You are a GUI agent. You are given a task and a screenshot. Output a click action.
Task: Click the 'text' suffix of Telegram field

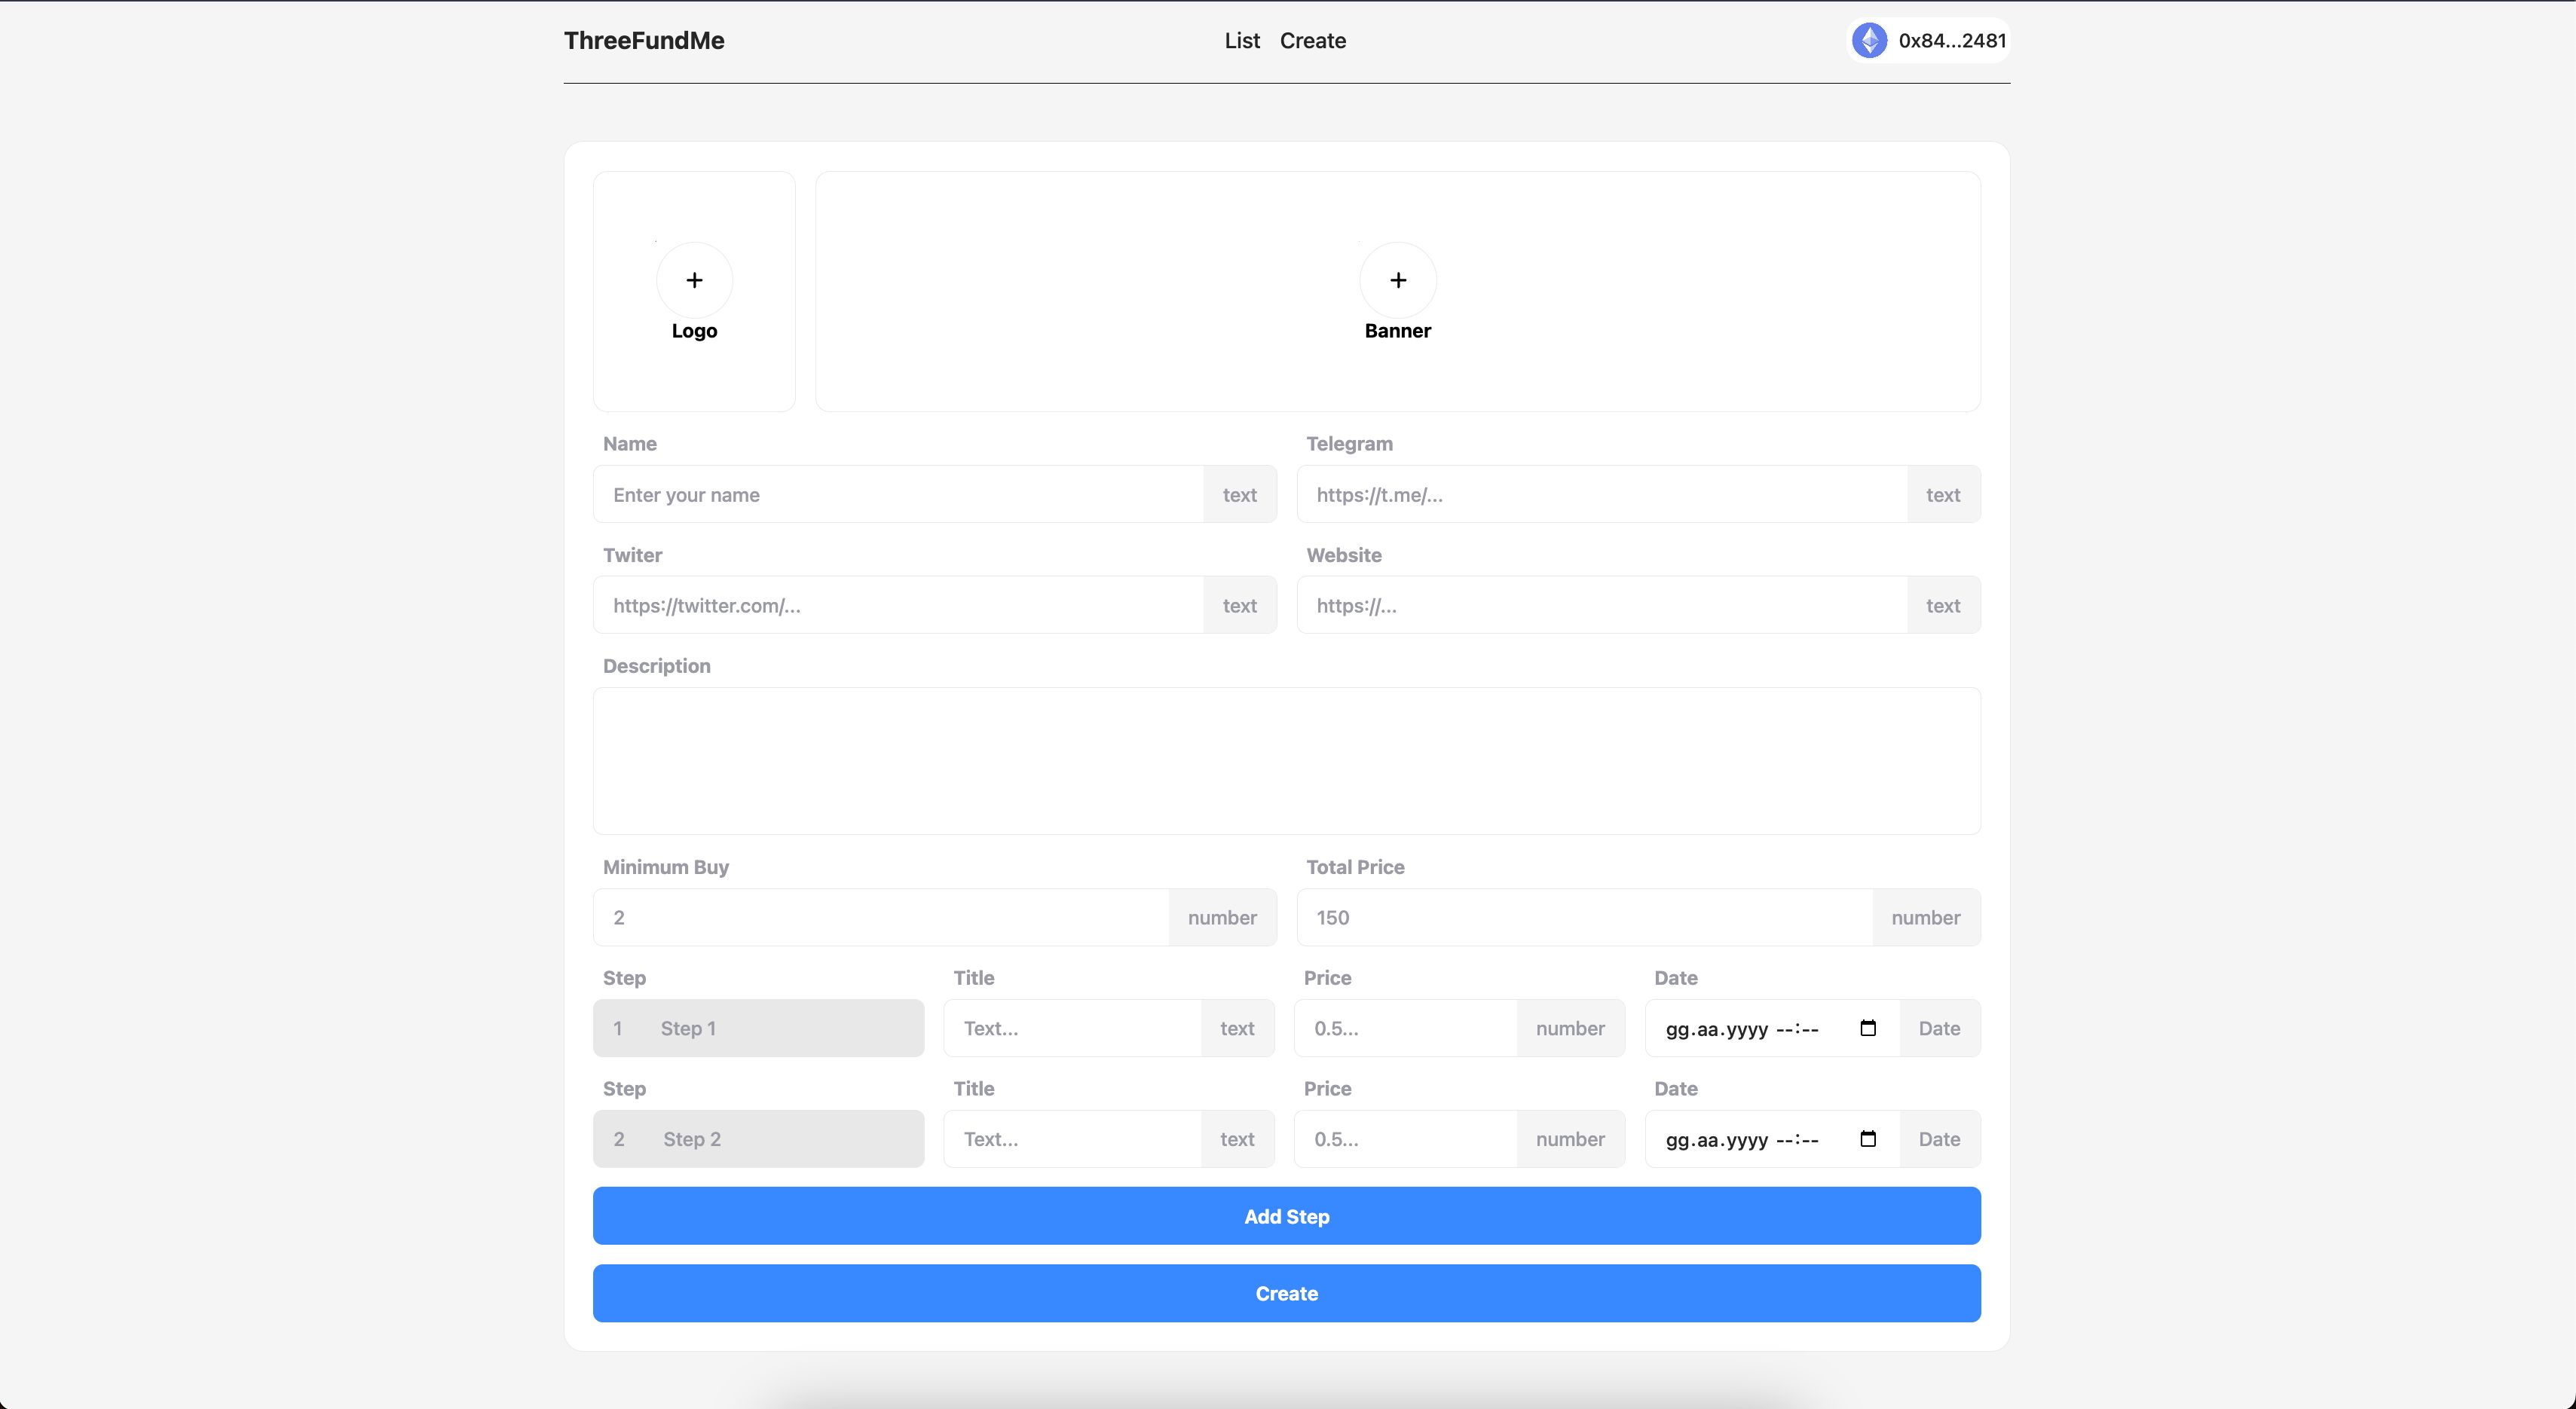tap(1943, 494)
